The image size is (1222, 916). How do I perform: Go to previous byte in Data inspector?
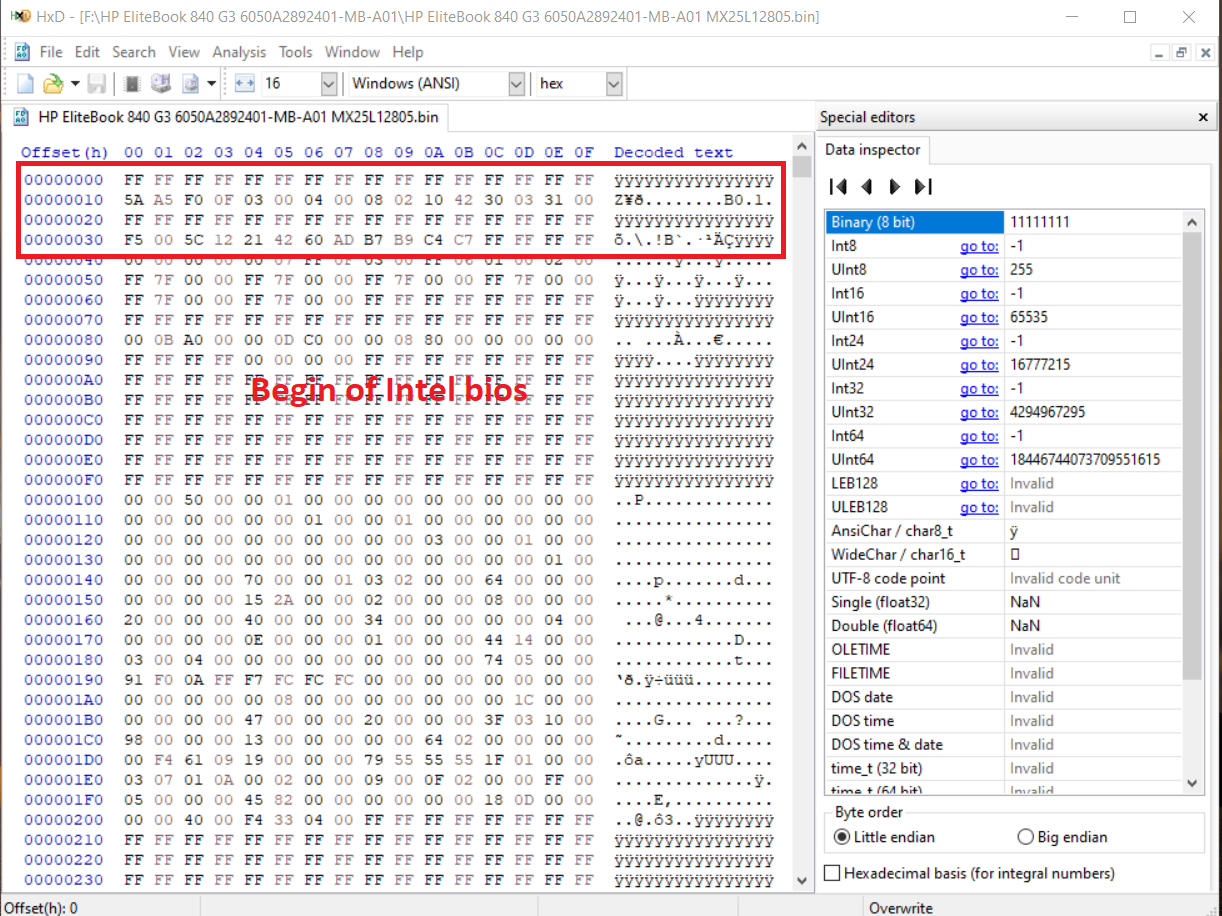pos(866,186)
